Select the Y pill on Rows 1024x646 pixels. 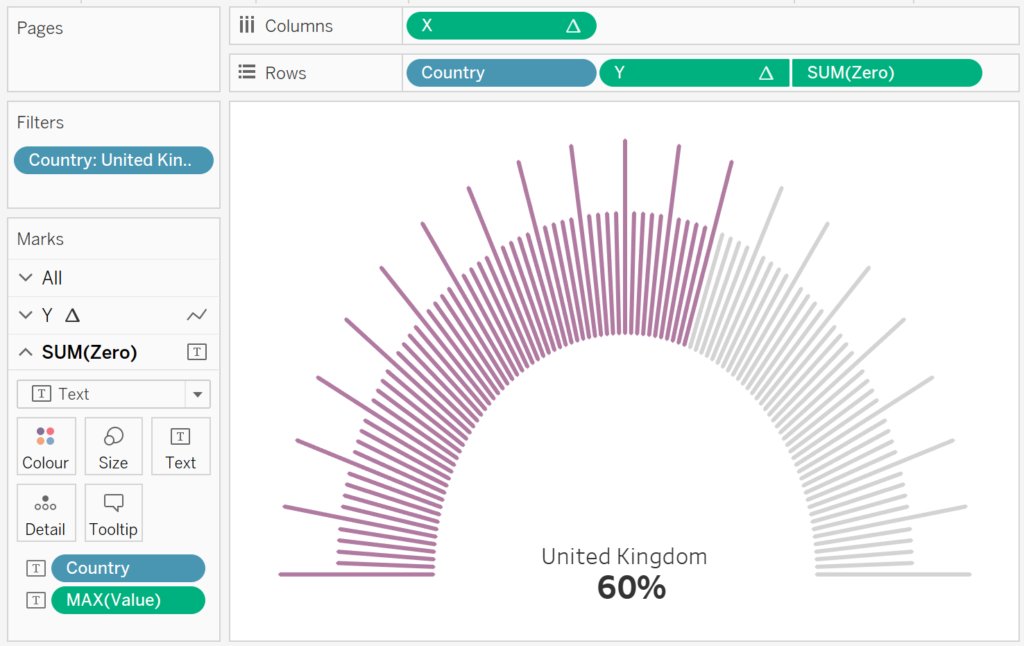pyautogui.click(x=694, y=73)
